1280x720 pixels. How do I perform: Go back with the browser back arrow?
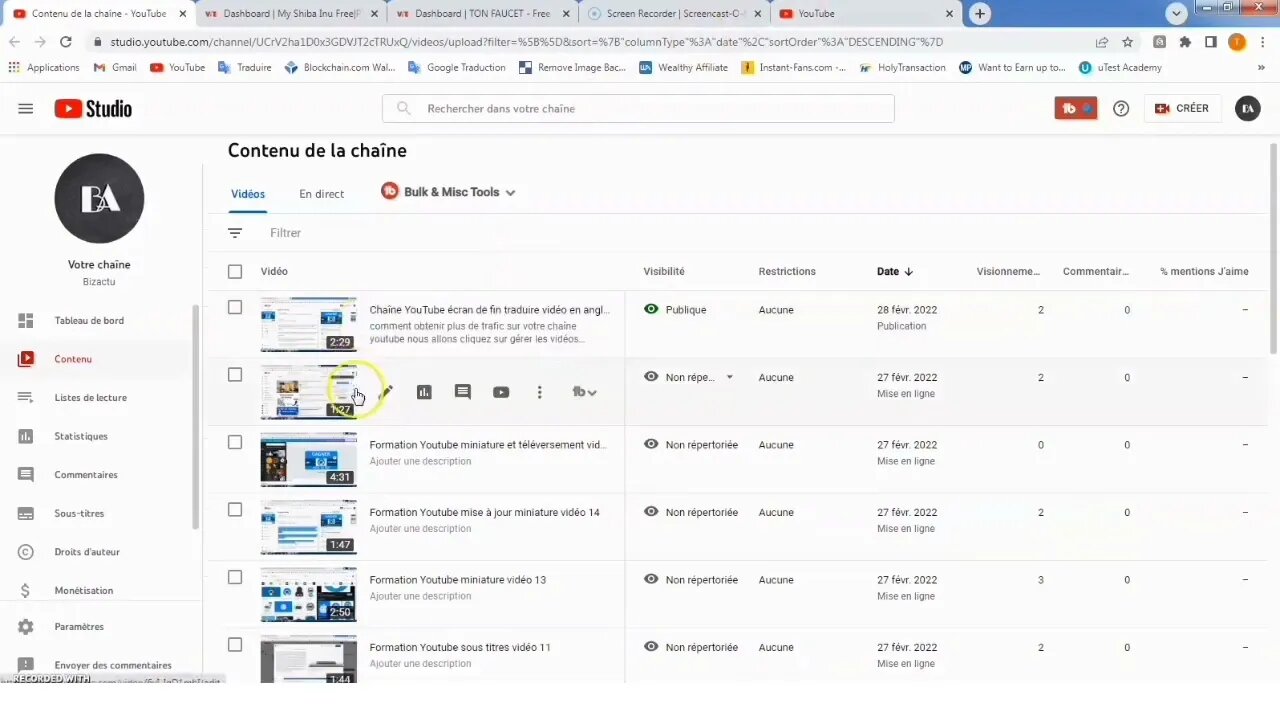pos(14,42)
